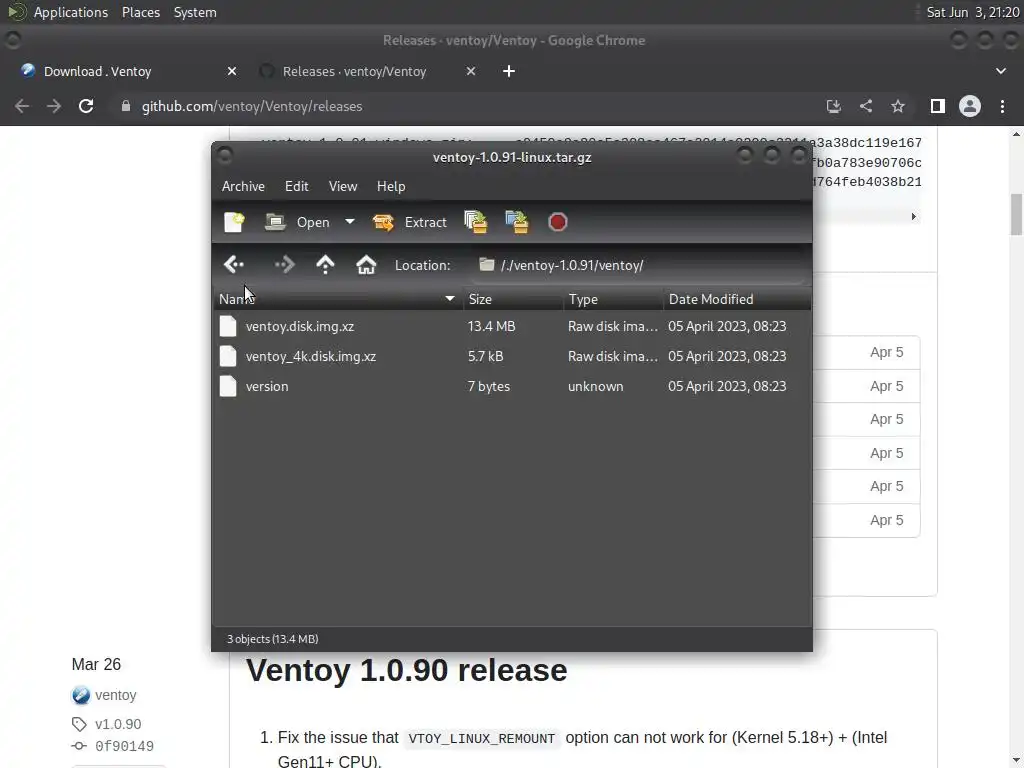Go forward in archive location history
Viewport: 1024px width, 768px height.
[x=285, y=264]
